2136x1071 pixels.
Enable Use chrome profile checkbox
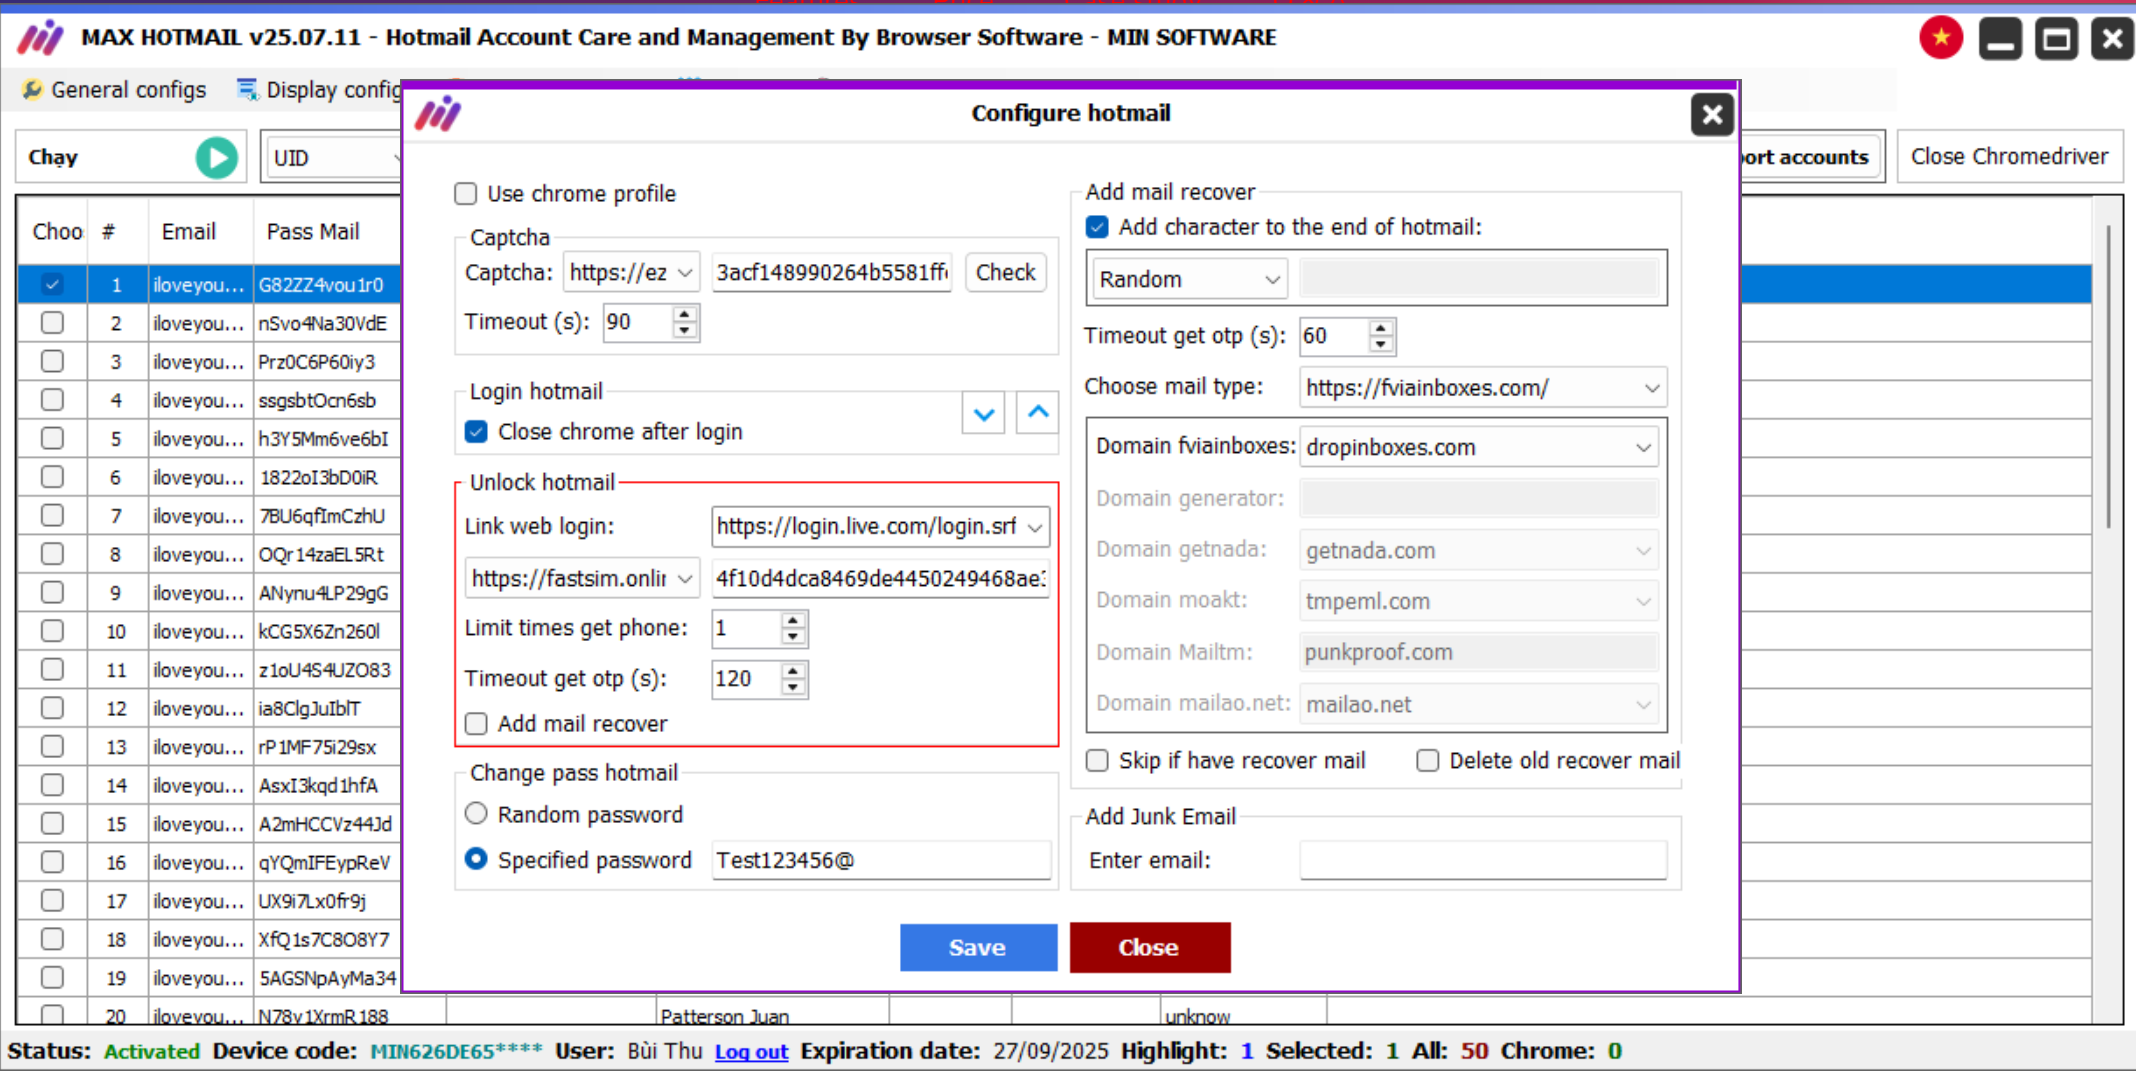[466, 194]
